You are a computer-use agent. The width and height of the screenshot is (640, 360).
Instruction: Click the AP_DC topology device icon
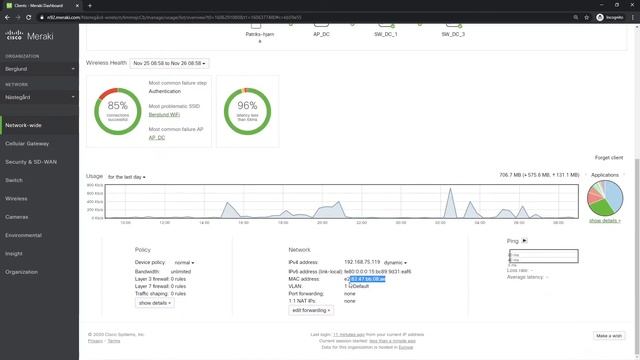click(x=321, y=26)
